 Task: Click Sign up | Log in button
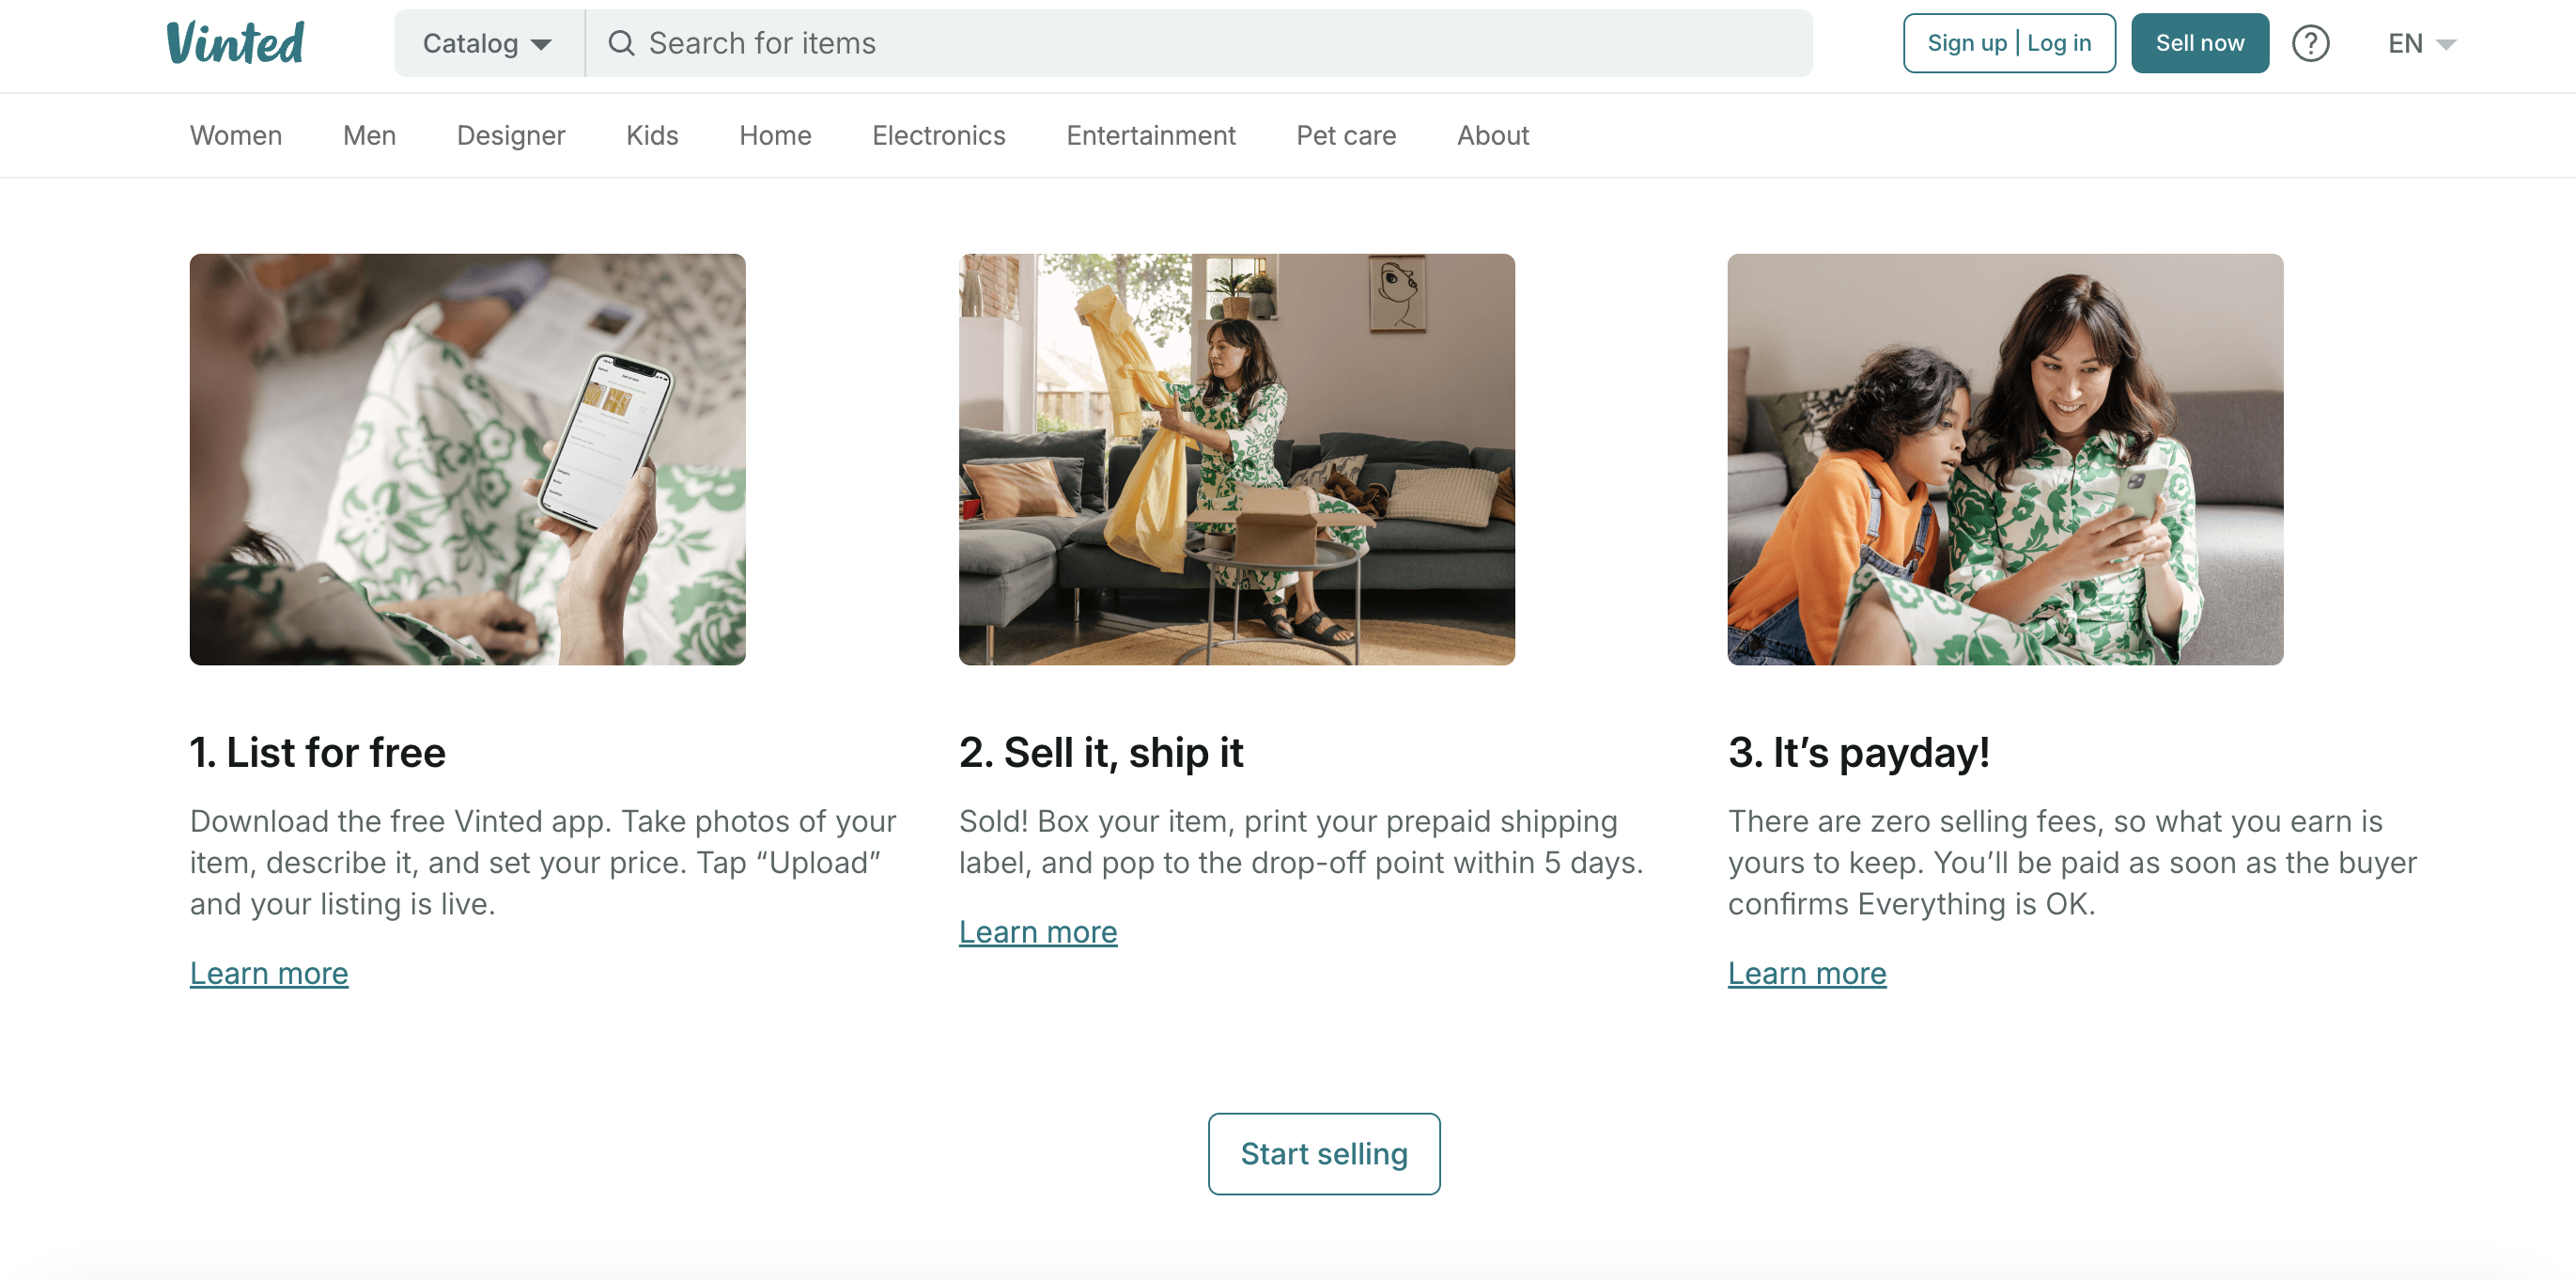tap(2009, 43)
